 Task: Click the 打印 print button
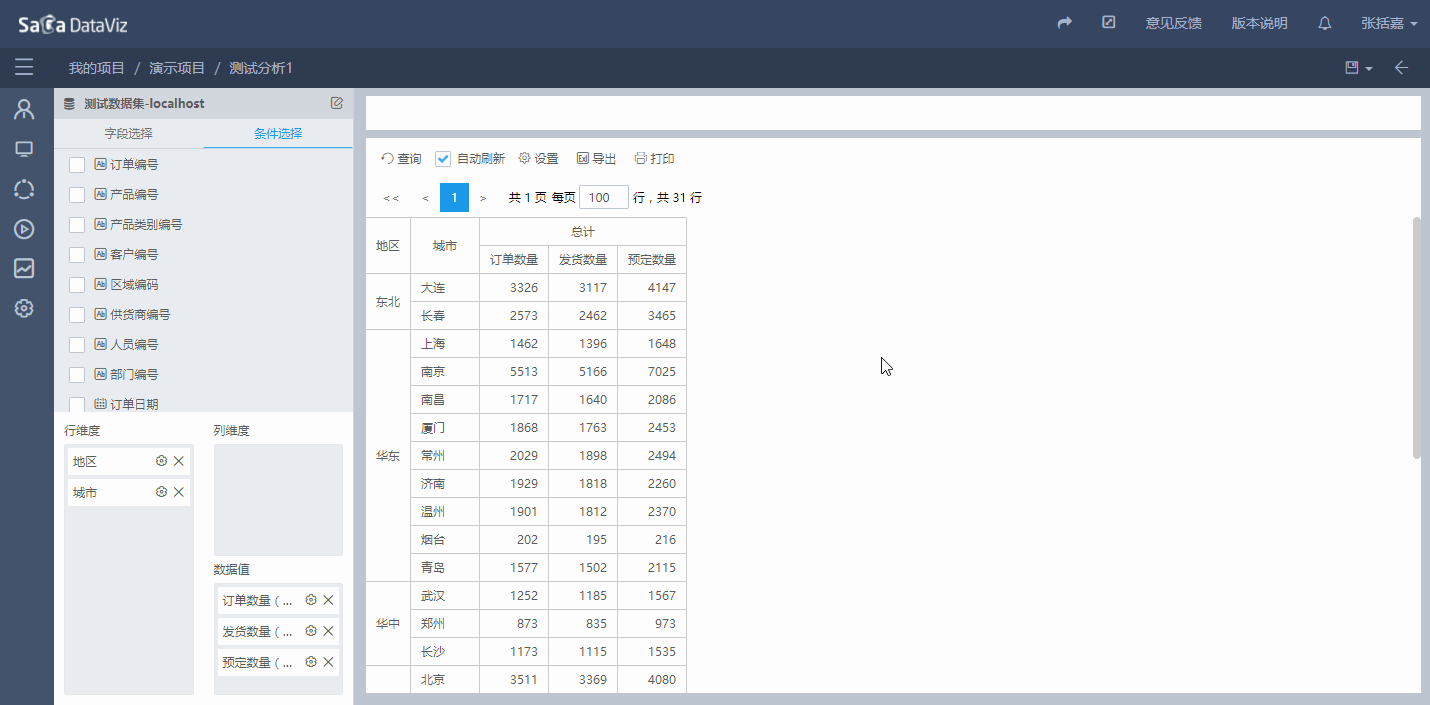(654, 159)
